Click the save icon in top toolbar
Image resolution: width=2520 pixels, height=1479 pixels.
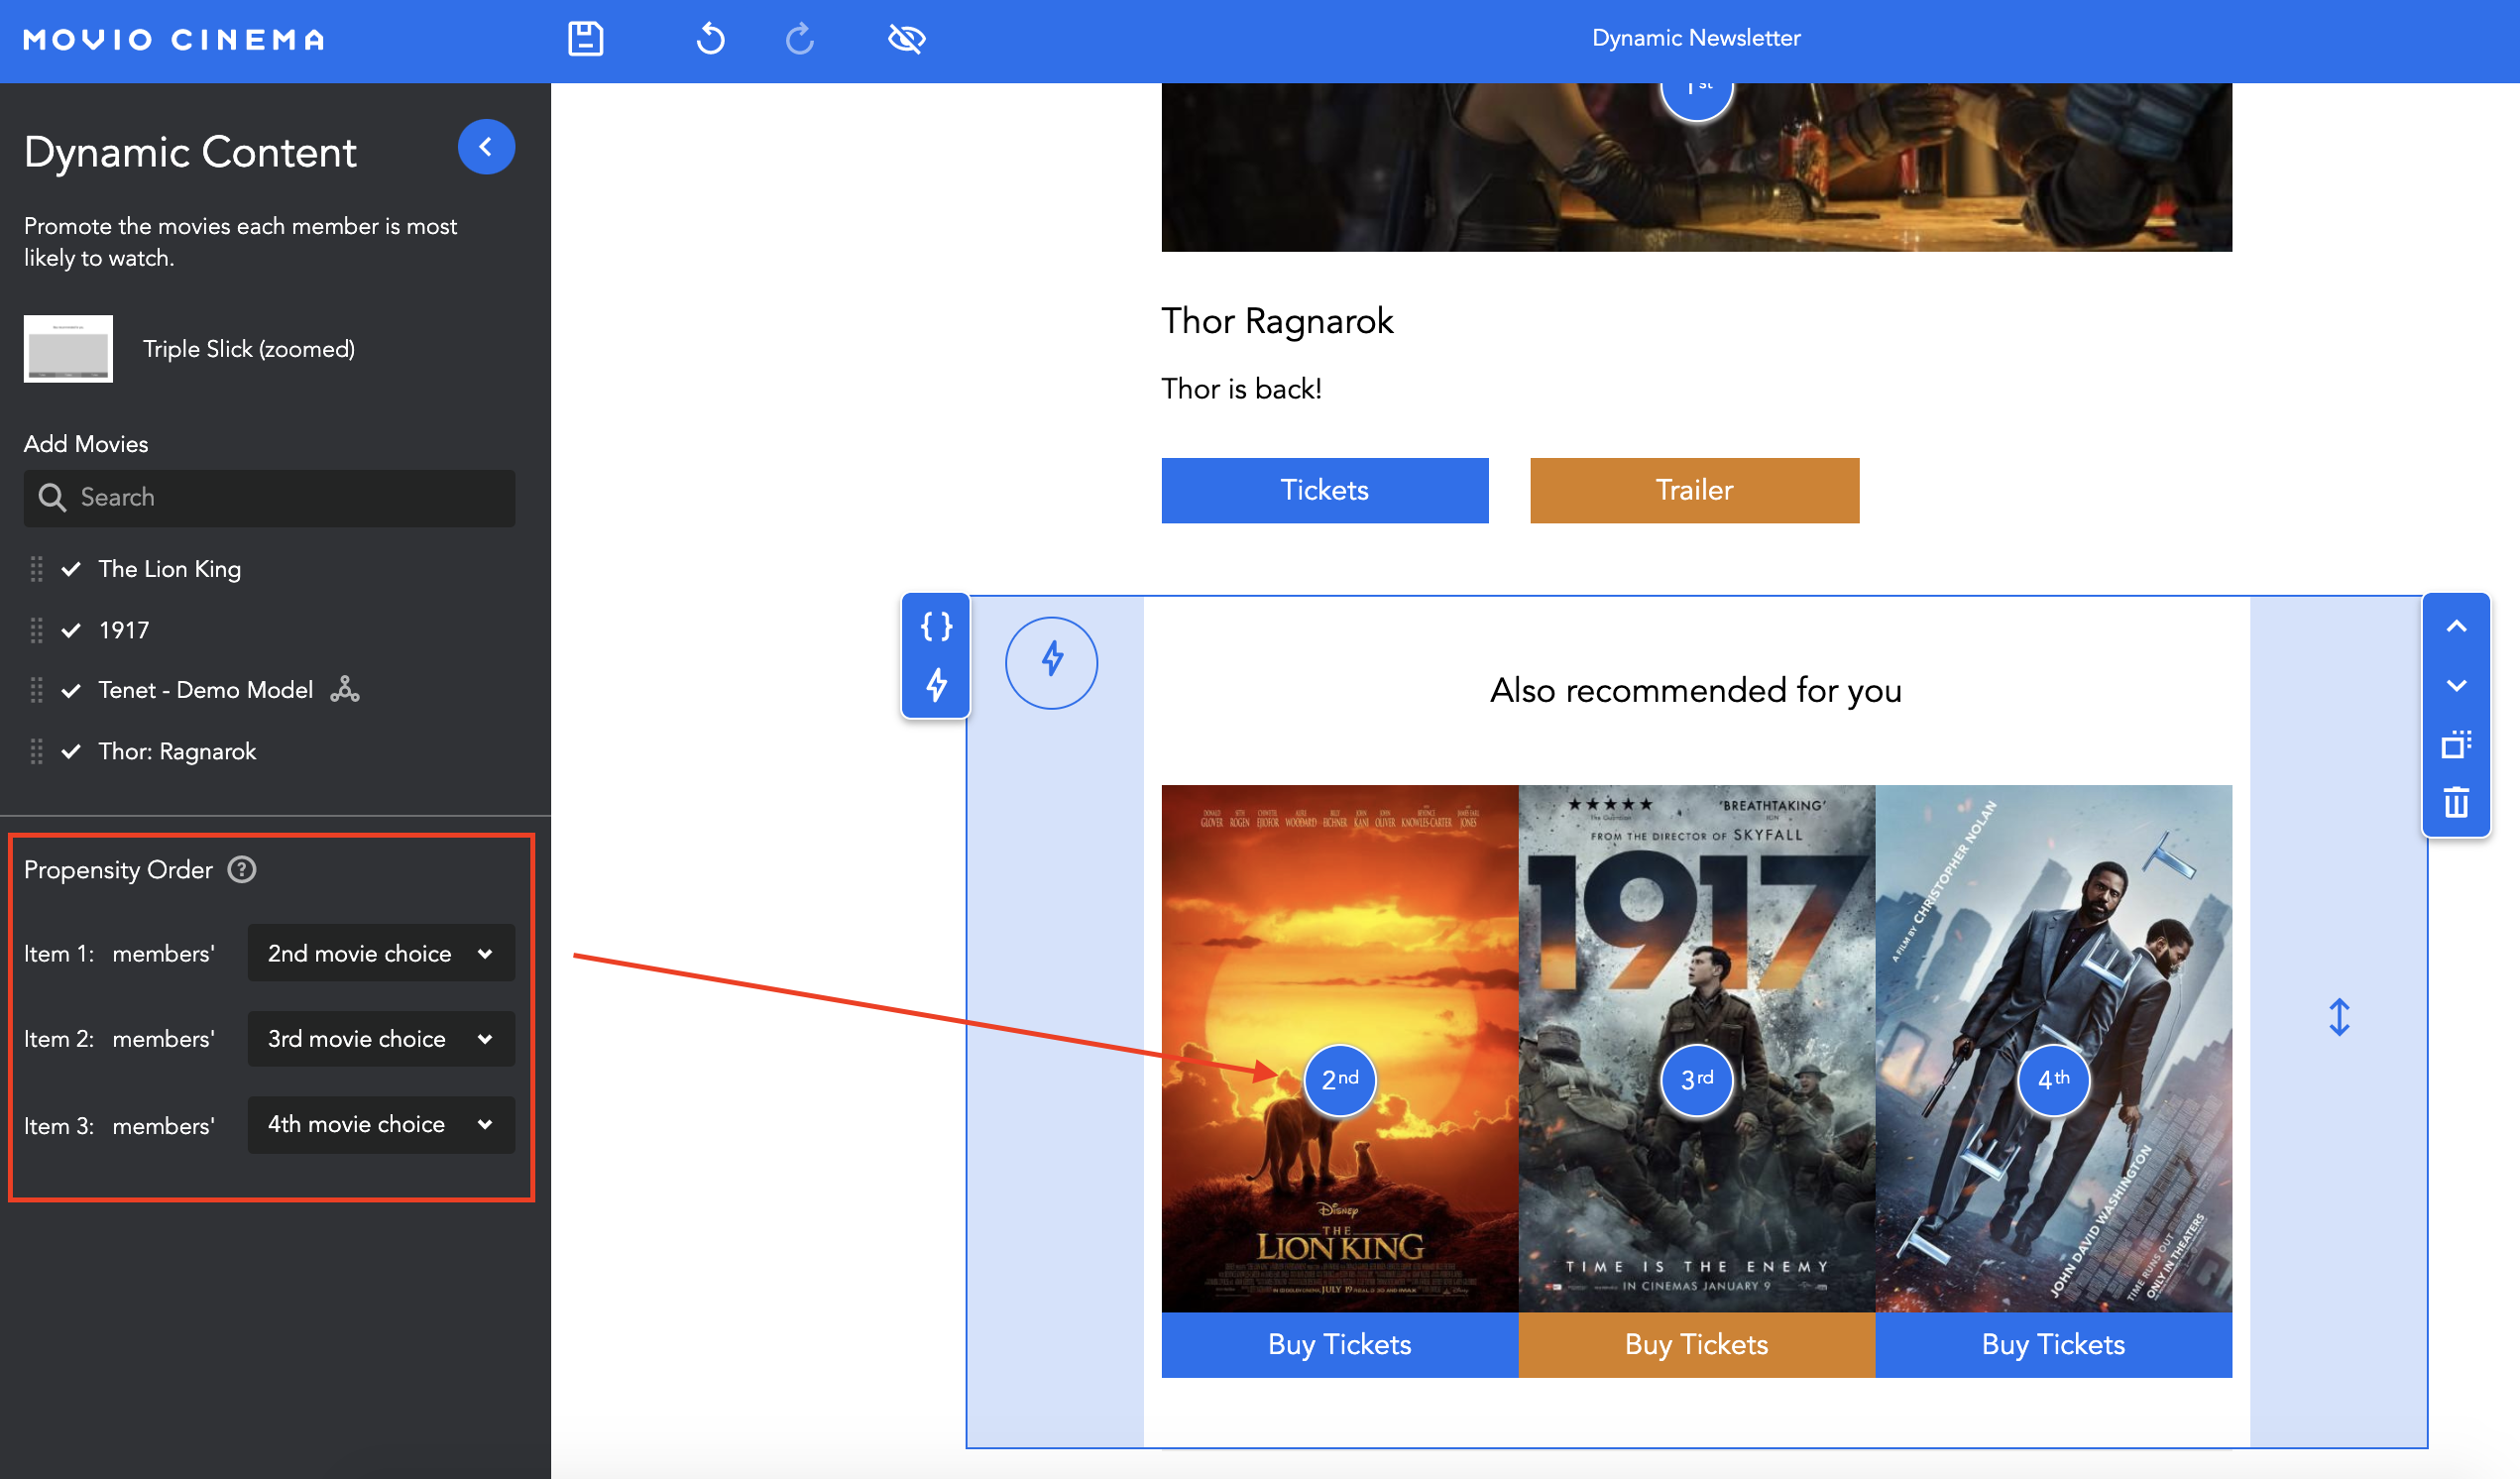pos(586,39)
